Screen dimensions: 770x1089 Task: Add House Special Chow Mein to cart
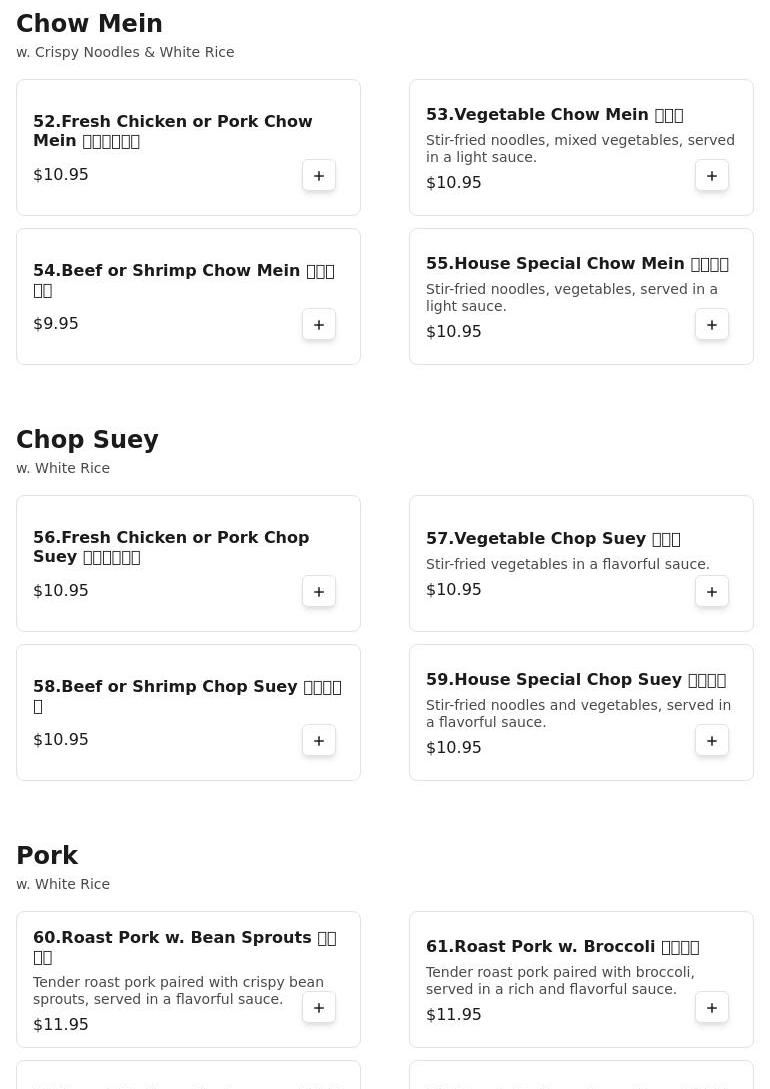[x=712, y=325]
